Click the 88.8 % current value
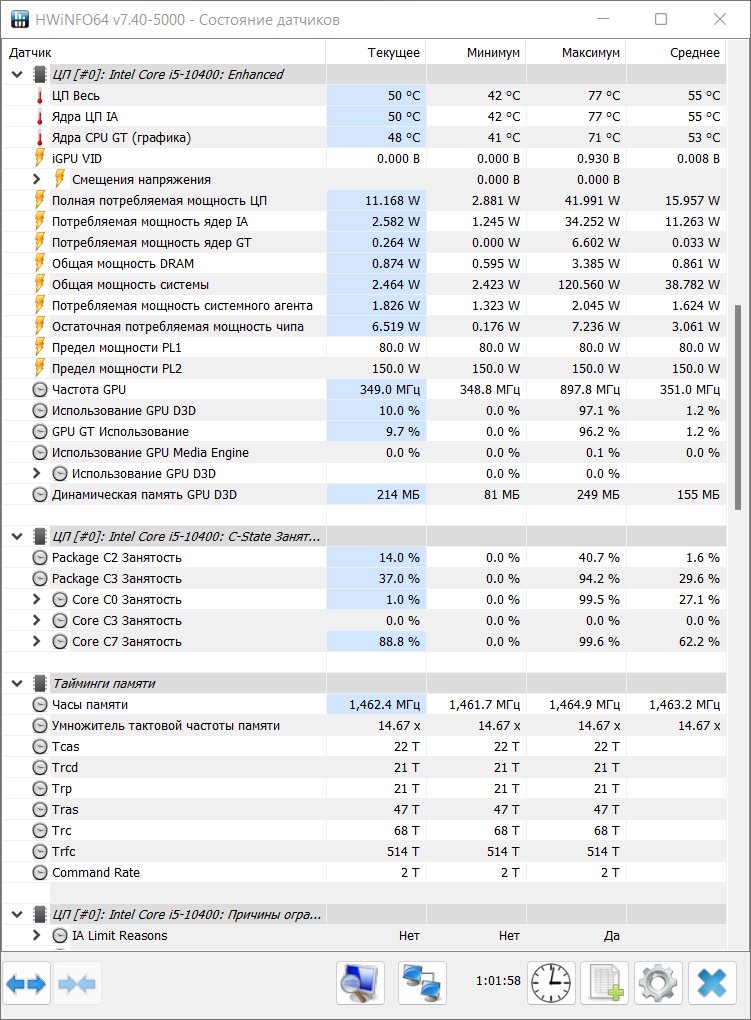 (x=399, y=641)
